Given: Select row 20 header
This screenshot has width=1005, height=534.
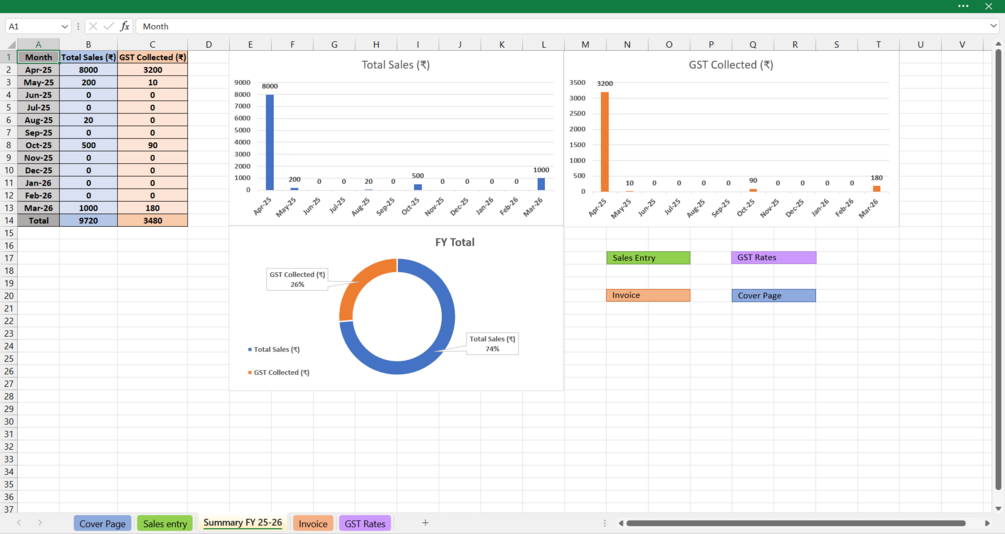Looking at the screenshot, I should pyautogui.click(x=8, y=296).
